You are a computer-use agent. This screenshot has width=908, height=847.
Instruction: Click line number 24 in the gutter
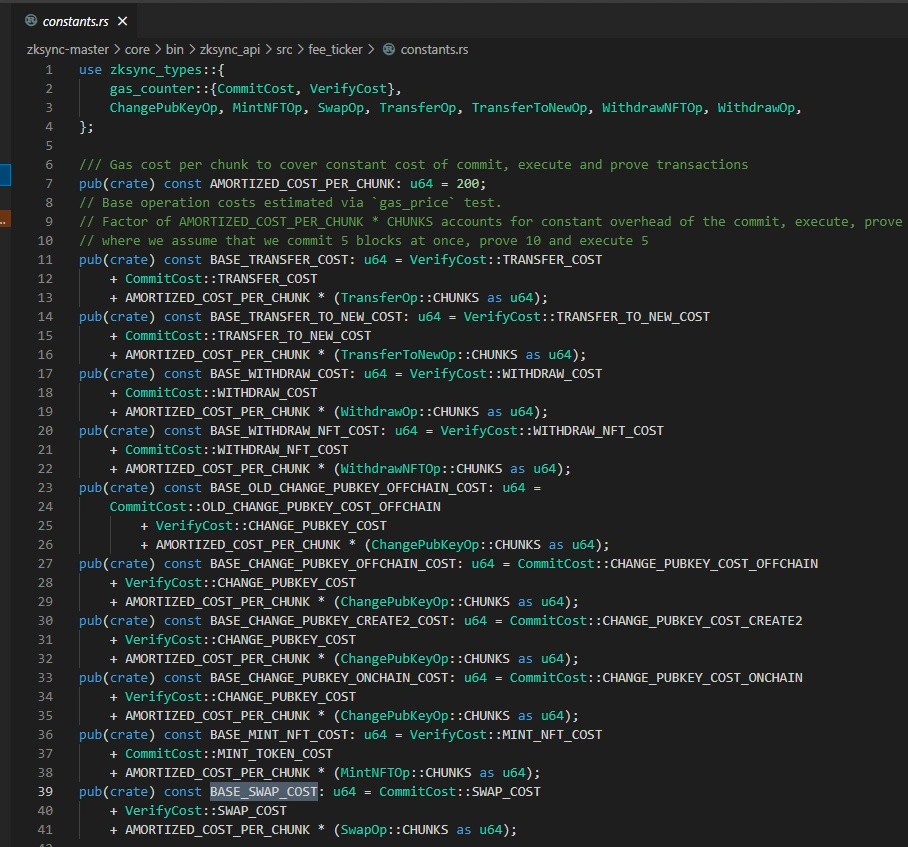click(45, 506)
